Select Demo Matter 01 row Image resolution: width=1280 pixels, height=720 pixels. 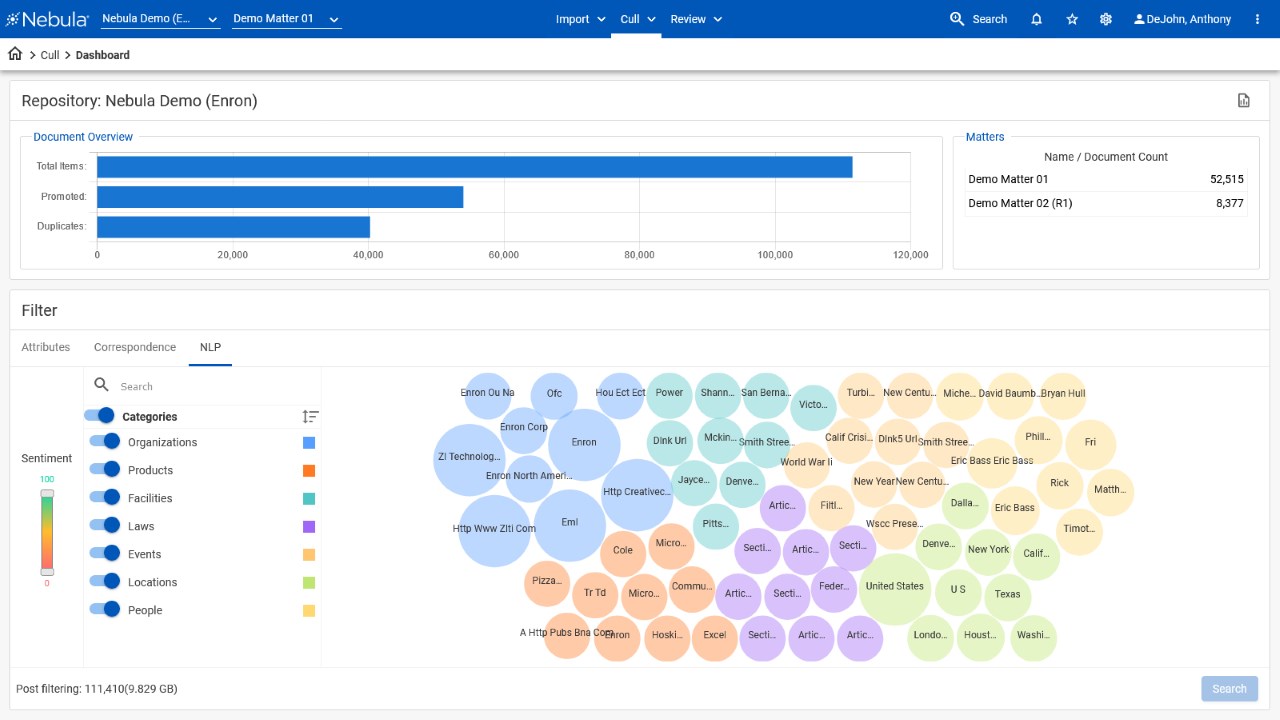[1106, 179]
